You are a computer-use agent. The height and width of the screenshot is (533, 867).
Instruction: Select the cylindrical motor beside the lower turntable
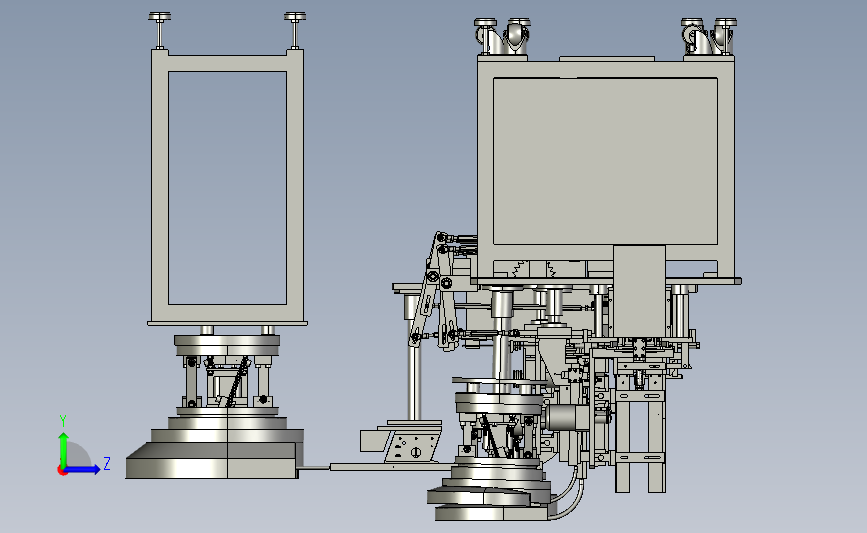[566, 418]
